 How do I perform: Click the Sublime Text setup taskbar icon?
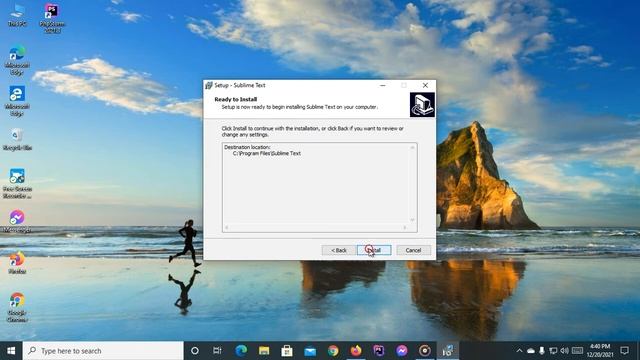coord(448,351)
